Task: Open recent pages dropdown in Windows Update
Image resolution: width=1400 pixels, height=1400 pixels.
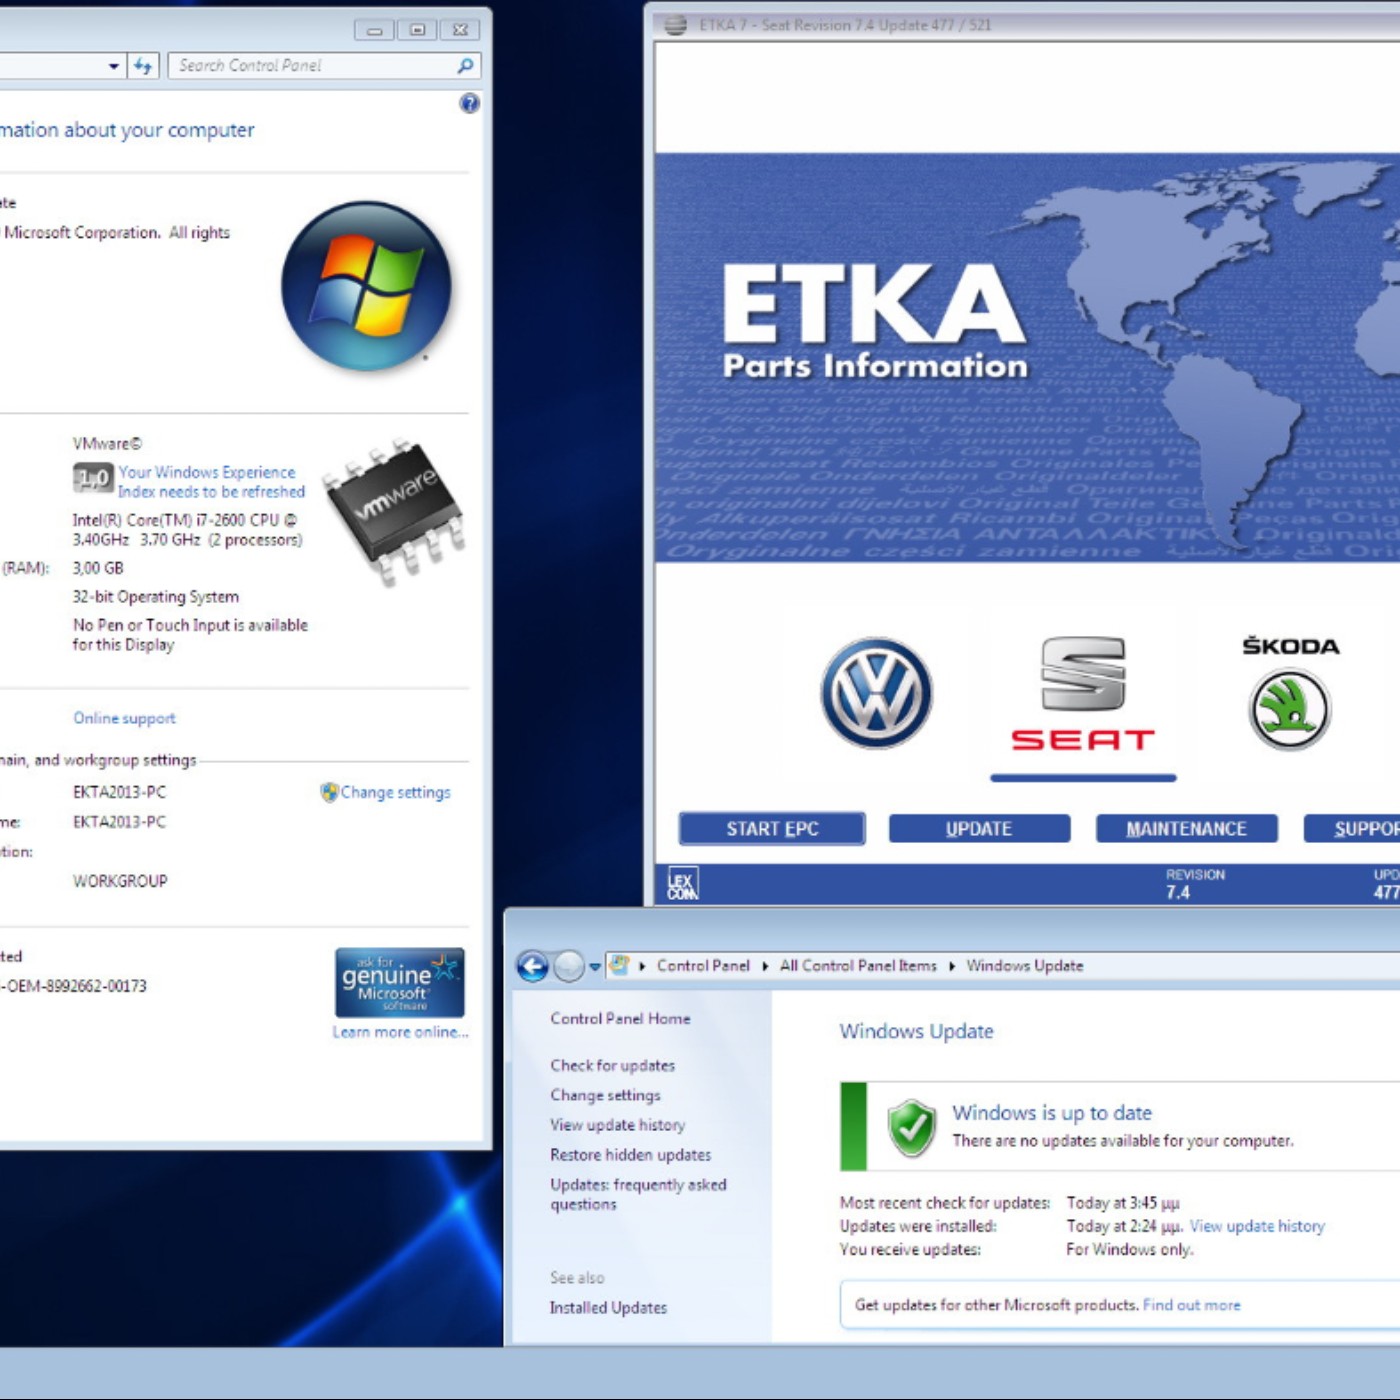Action: (595, 967)
